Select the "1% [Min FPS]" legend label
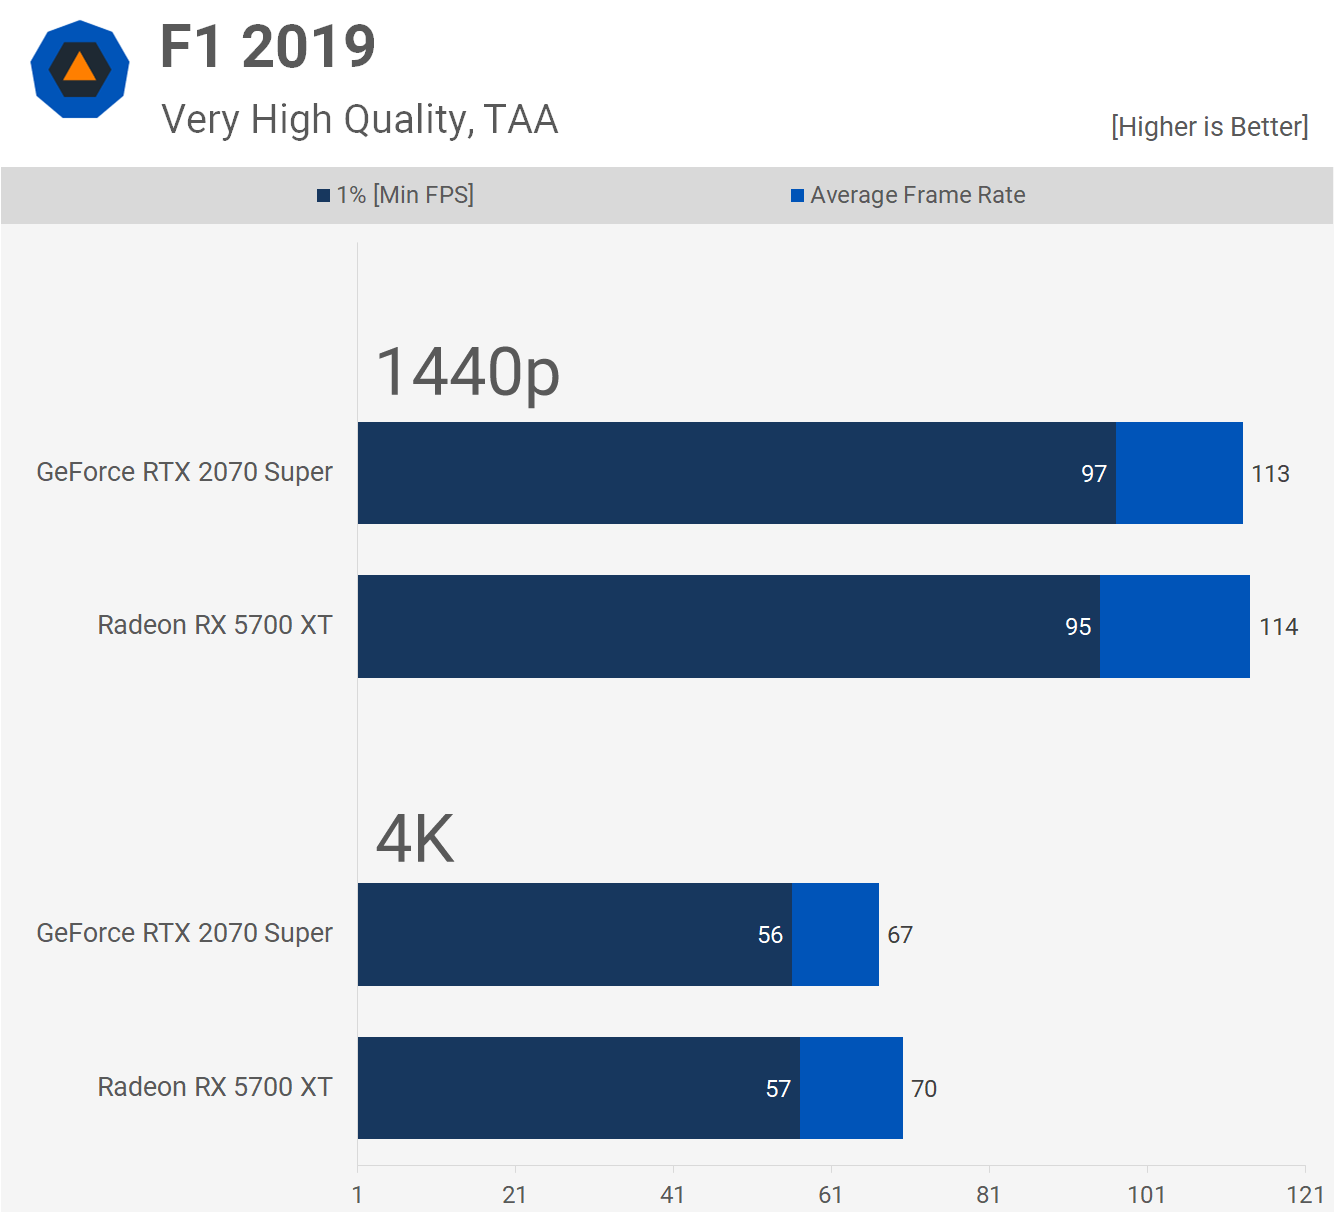The height and width of the screenshot is (1213, 1334). point(405,195)
